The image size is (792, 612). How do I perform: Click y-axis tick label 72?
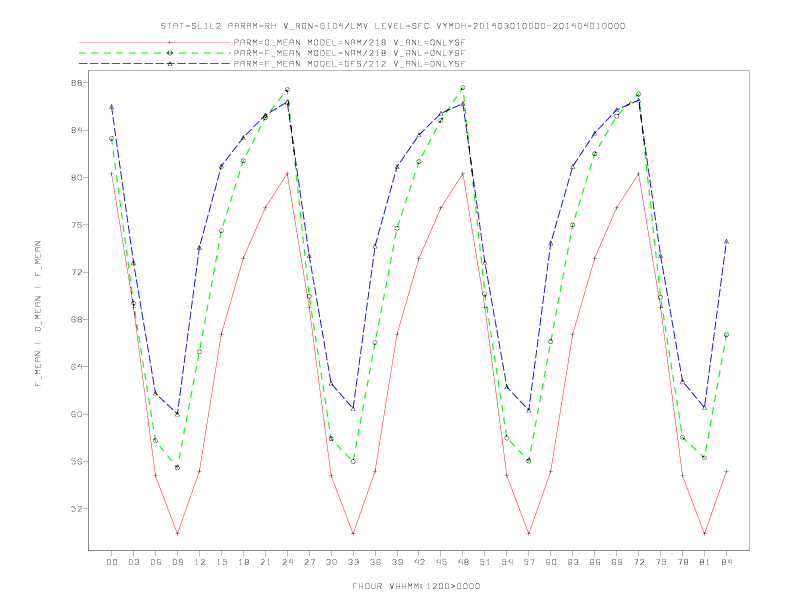coord(76,272)
